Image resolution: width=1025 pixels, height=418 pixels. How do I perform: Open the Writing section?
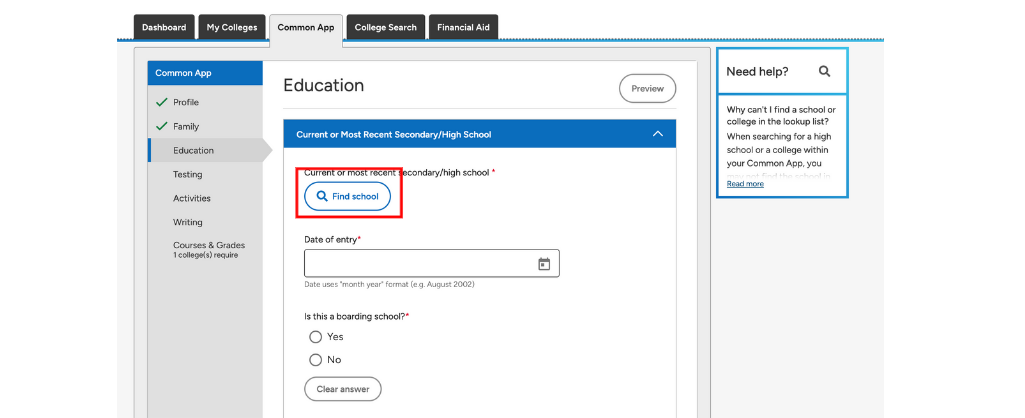[188, 222]
